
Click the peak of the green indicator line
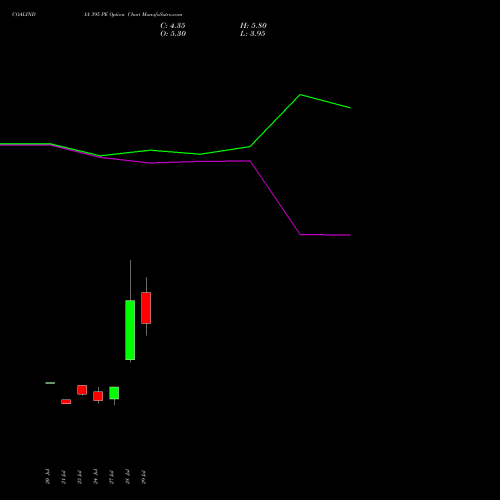(x=300, y=95)
